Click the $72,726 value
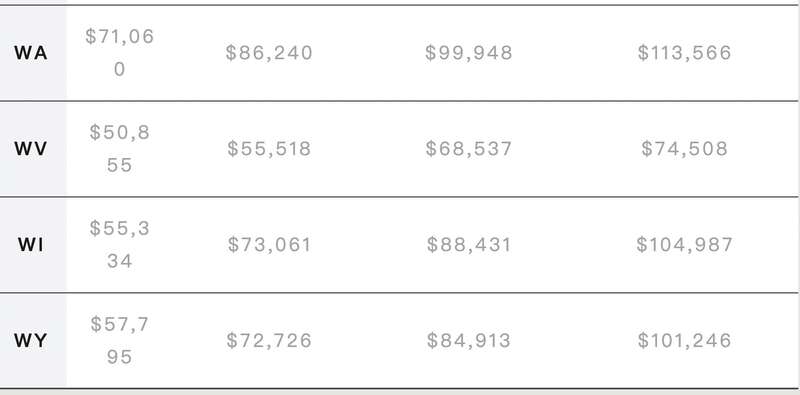This screenshot has width=800, height=395. pos(269,340)
